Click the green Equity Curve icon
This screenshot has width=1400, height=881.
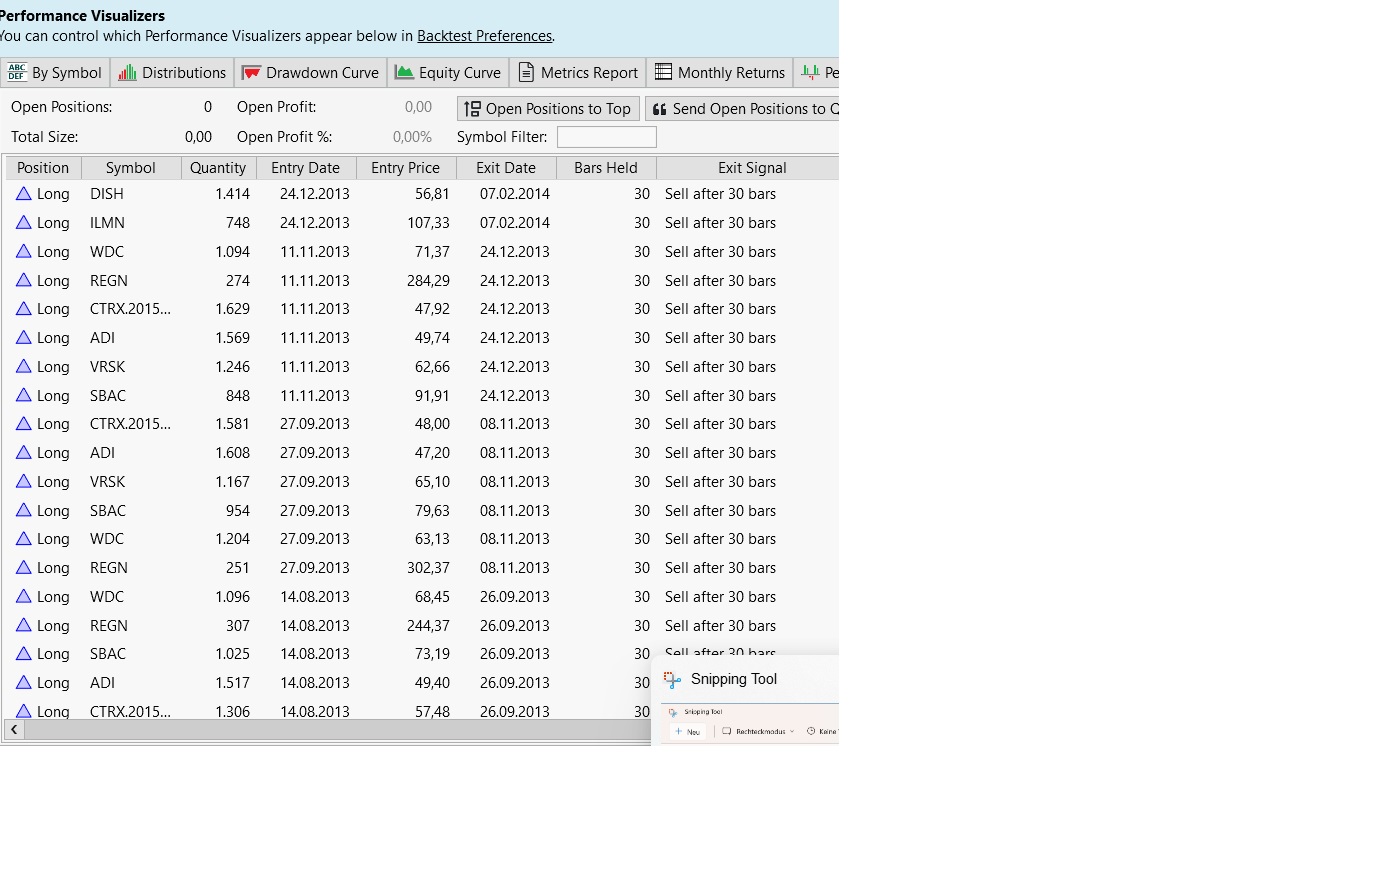point(404,73)
